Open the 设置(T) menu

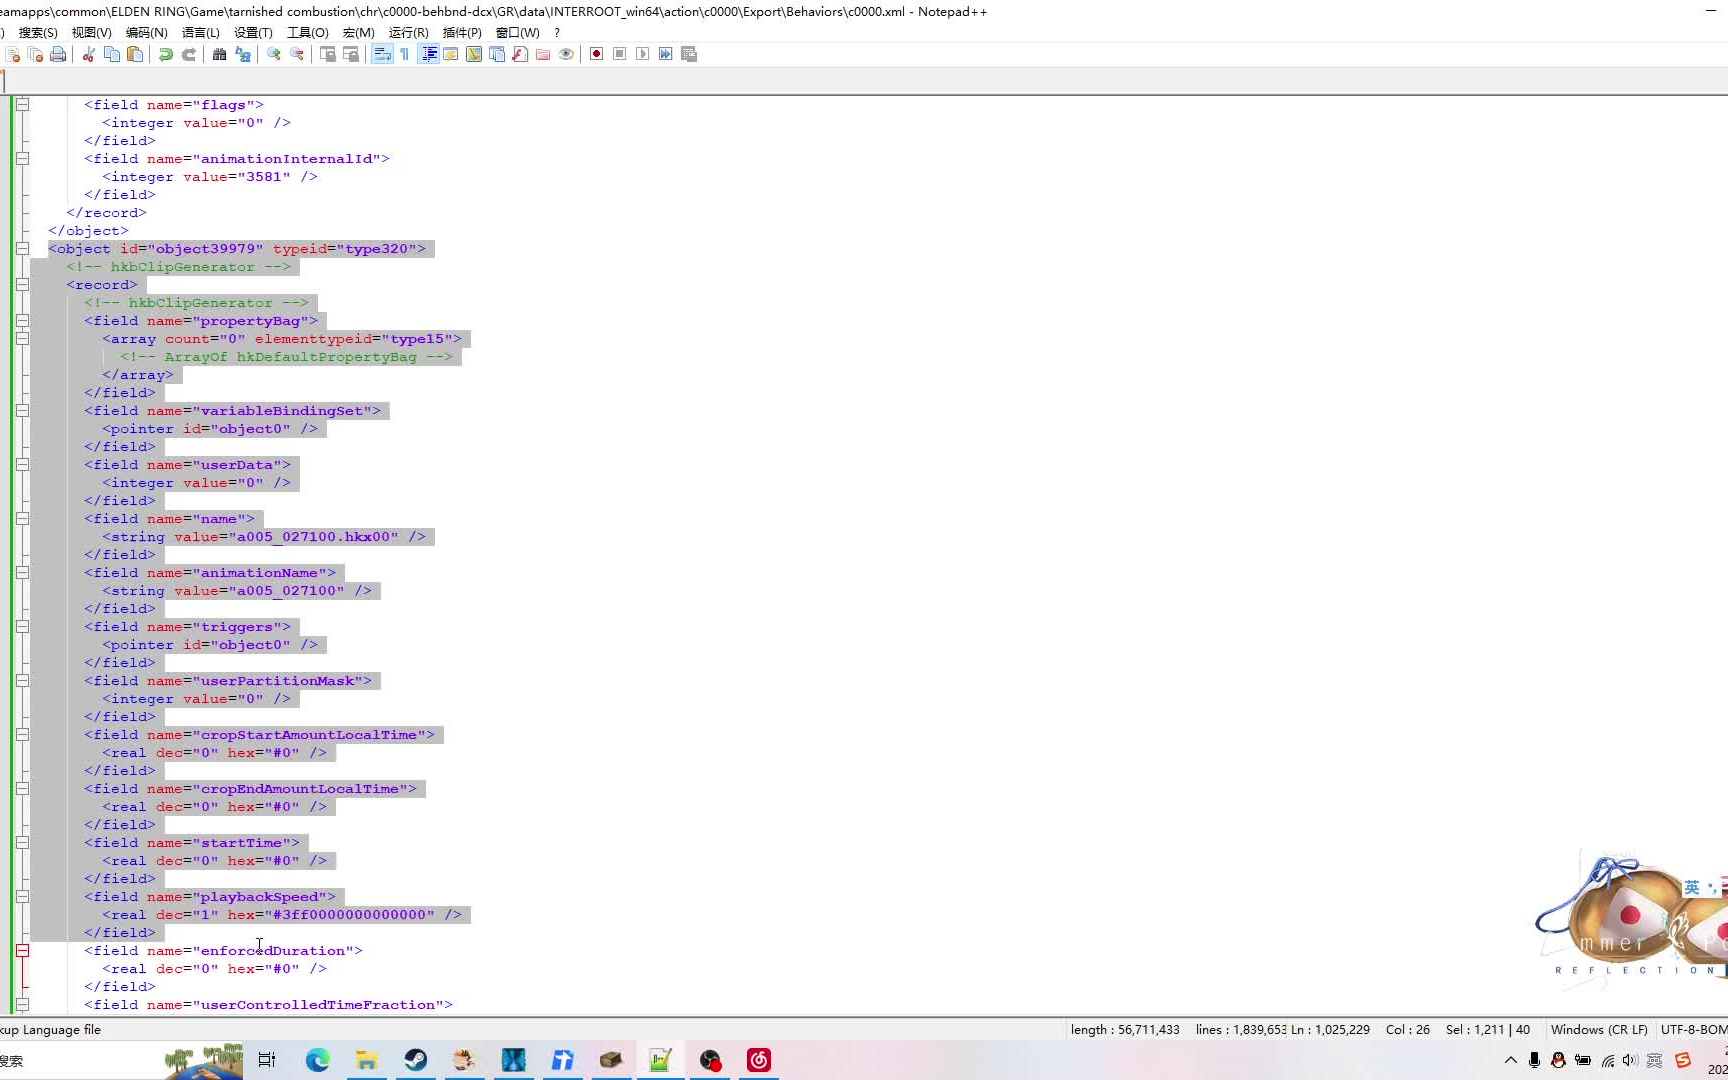click(253, 33)
